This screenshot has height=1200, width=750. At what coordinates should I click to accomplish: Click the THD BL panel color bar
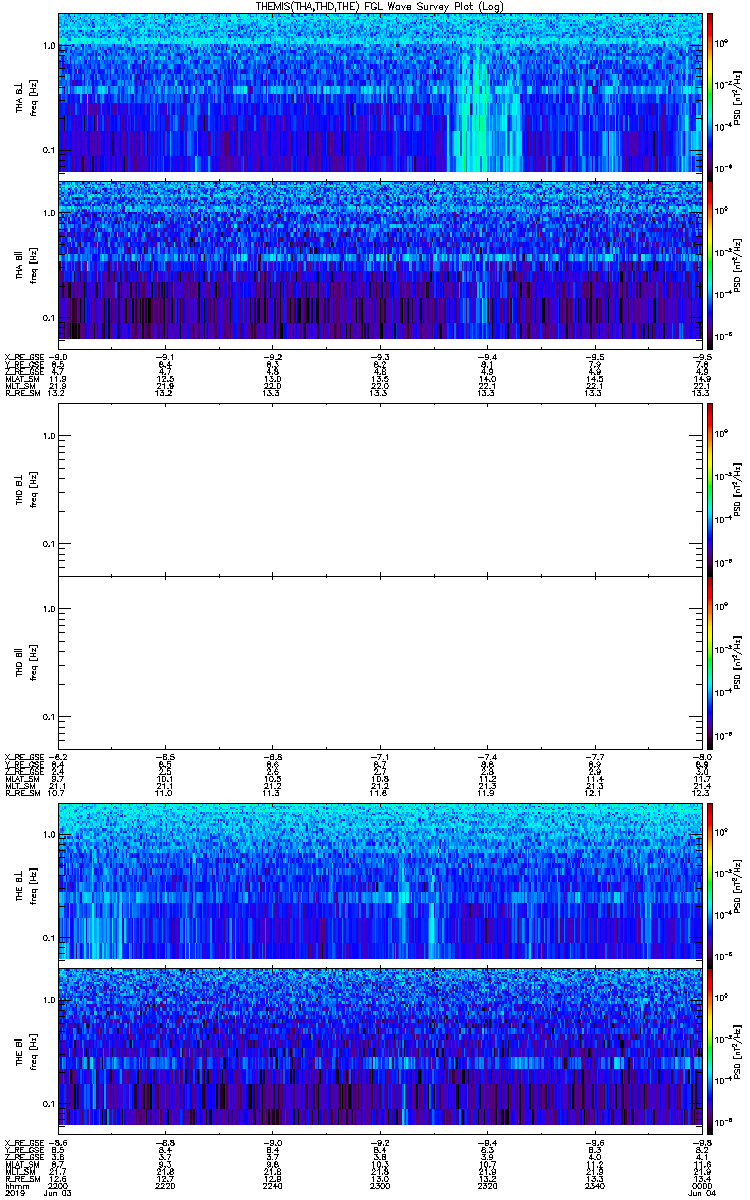(x=710, y=489)
